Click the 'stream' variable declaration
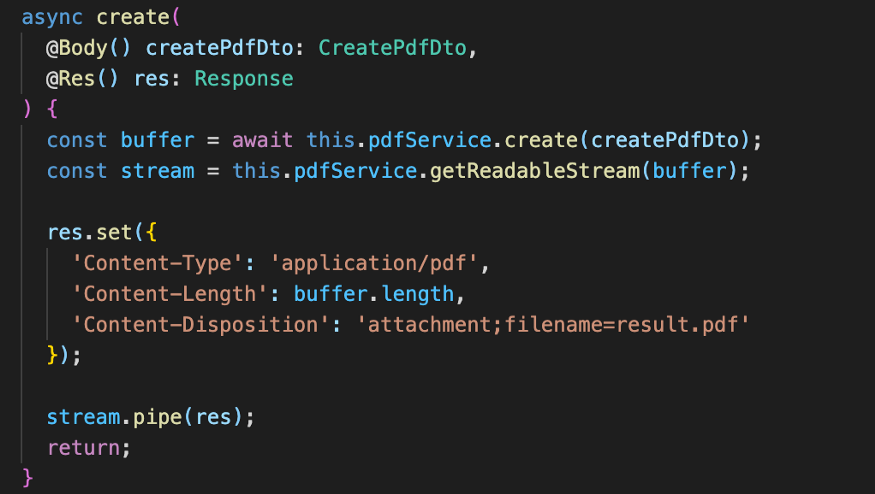Image resolution: width=875 pixels, height=494 pixels. pyautogui.click(x=157, y=171)
